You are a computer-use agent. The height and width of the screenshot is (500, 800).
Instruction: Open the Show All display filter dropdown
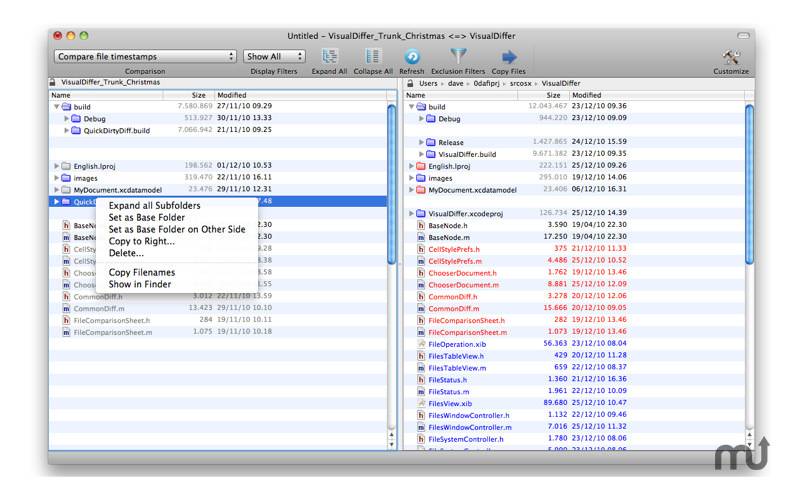click(x=274, y=56)
